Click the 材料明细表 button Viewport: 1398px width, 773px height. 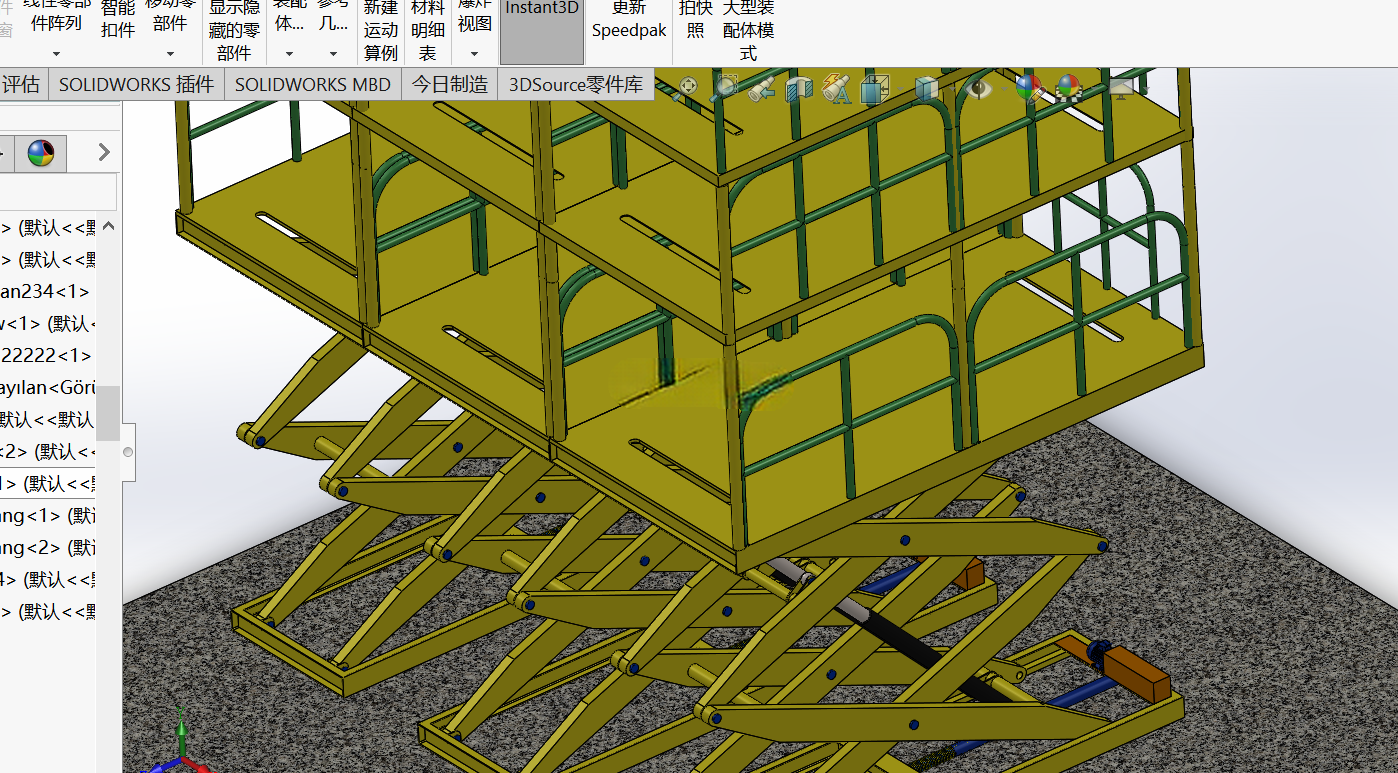[x=428, y=30]
